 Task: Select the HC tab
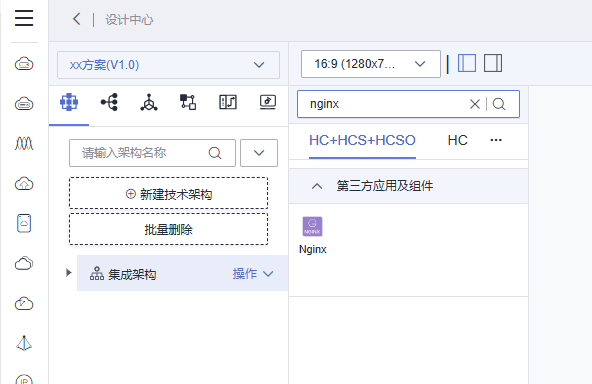pyautogui.click(x=458, y=140)
